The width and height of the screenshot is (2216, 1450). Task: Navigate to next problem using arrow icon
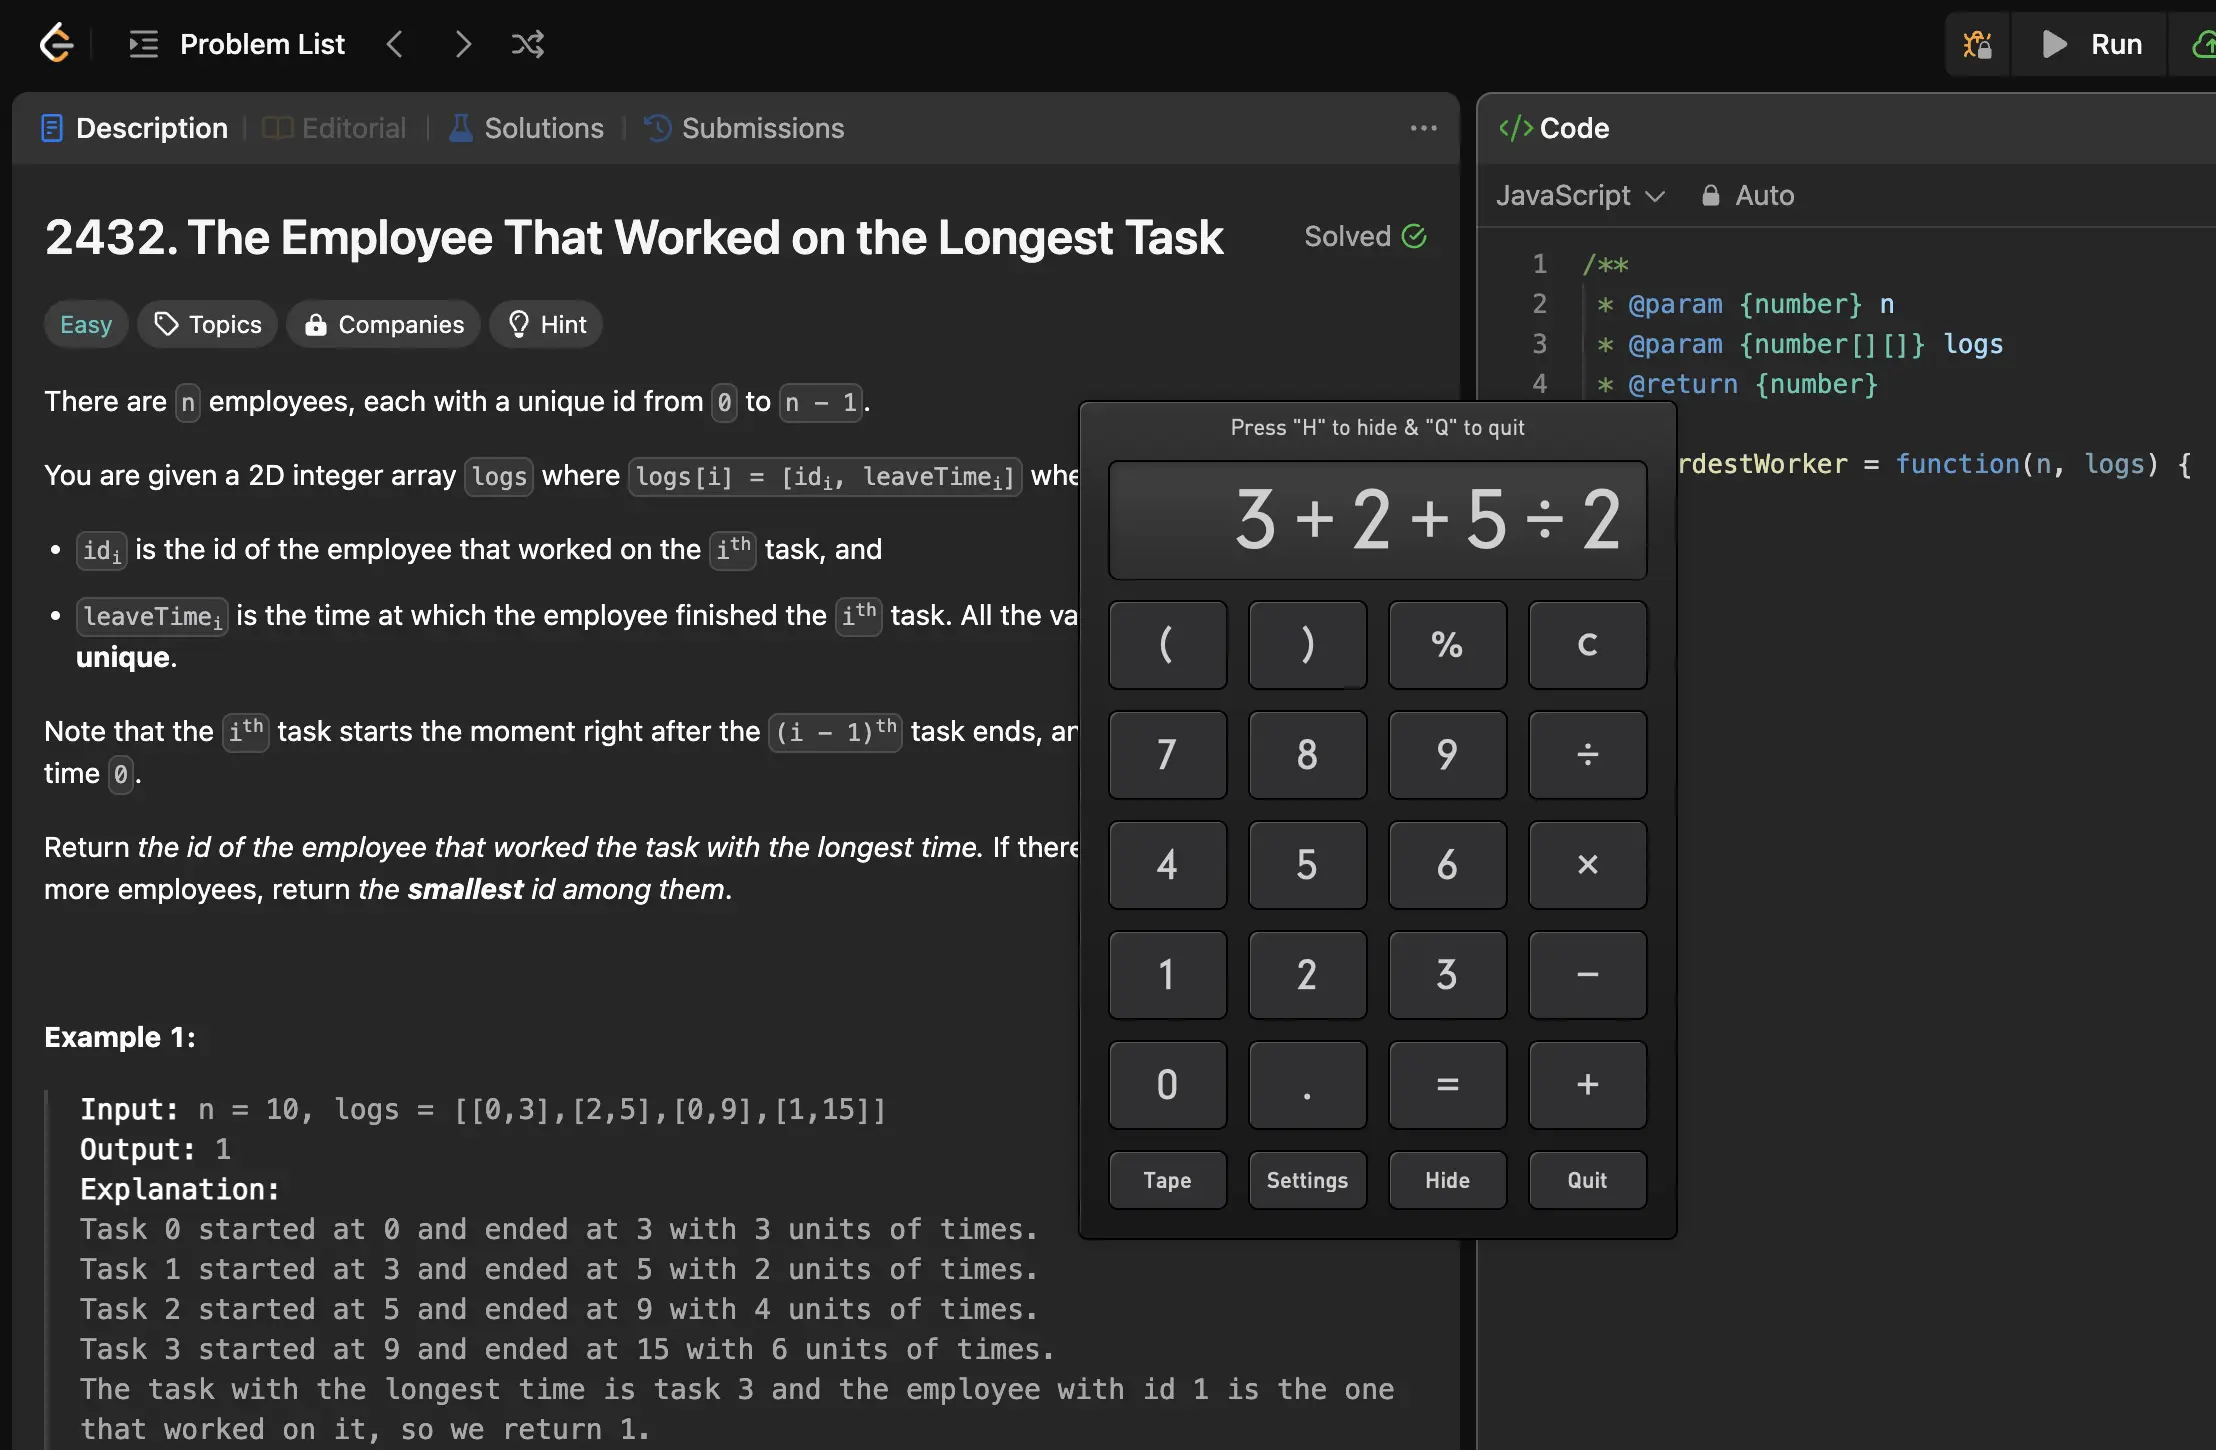pos(461,44)
